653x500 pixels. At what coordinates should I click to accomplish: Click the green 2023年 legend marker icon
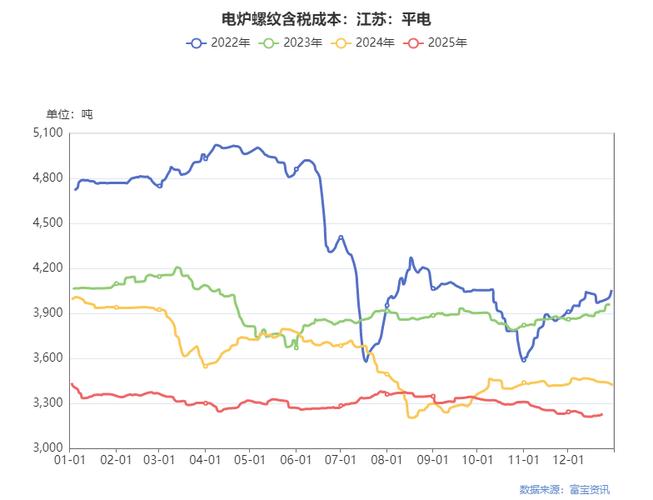(x=270, y=43)
